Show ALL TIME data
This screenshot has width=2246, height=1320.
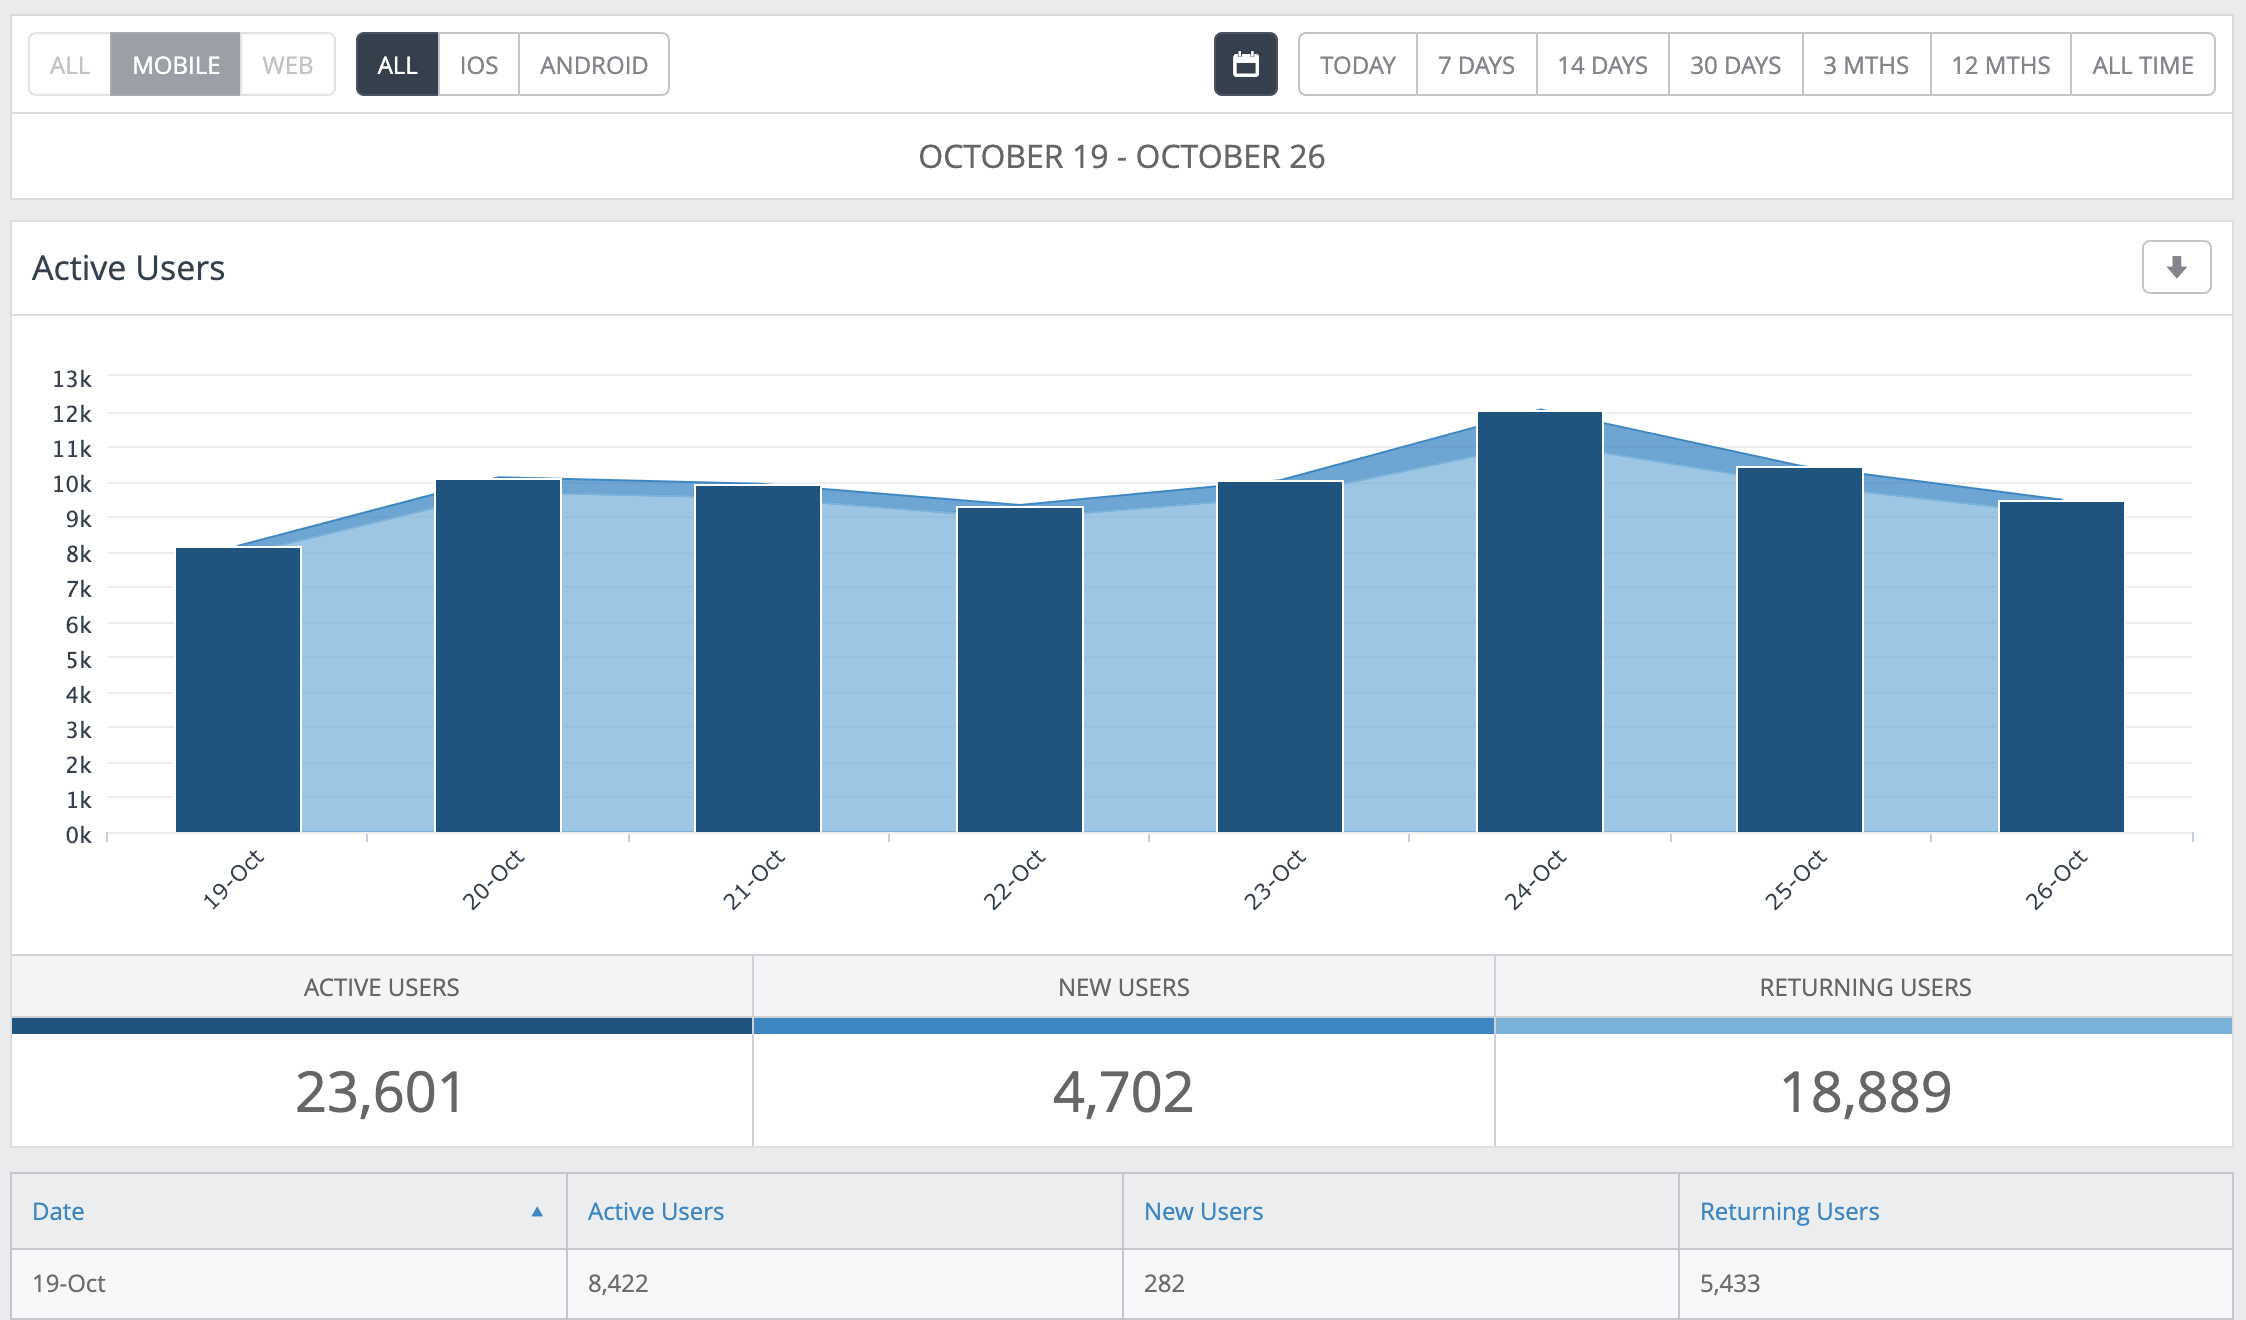coord(2142,65)
